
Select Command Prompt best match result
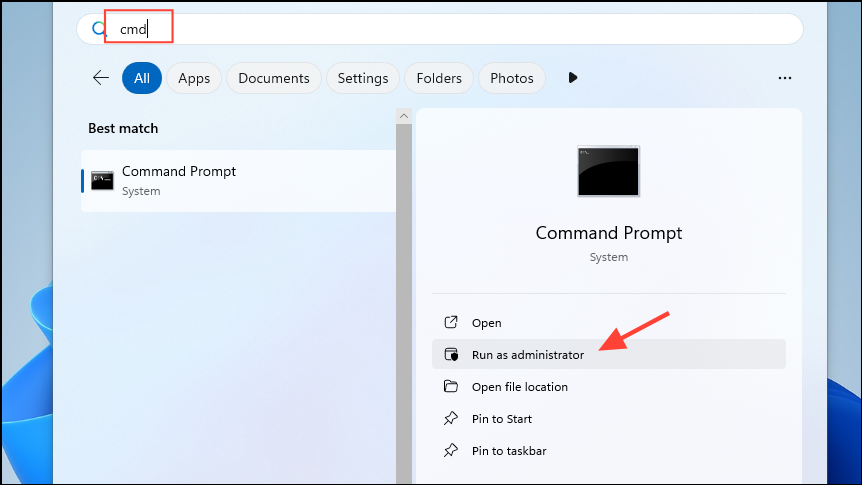(239, 181)
